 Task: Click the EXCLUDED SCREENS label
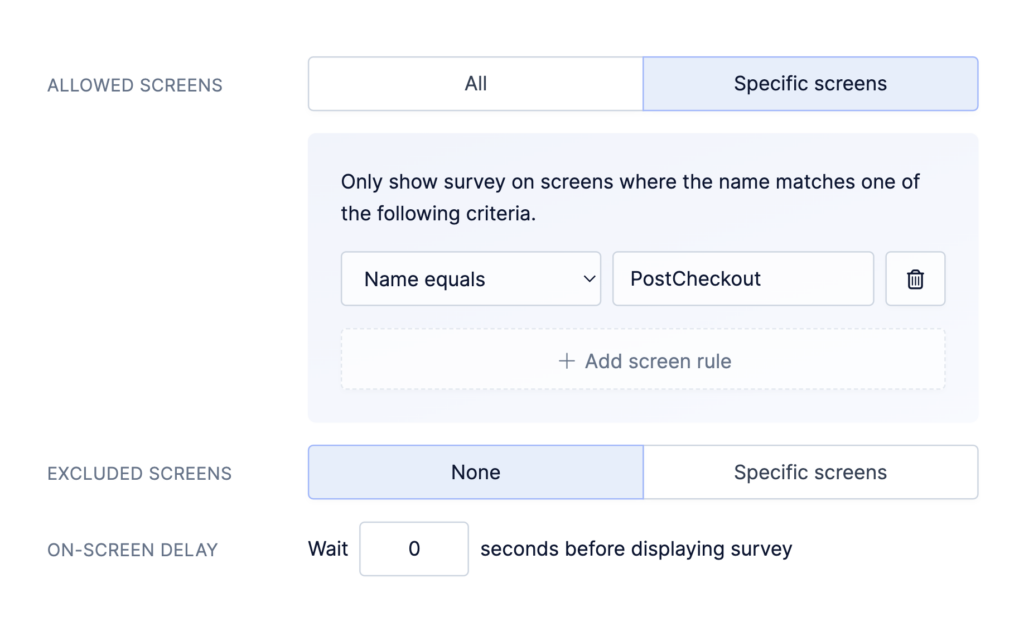139,473
